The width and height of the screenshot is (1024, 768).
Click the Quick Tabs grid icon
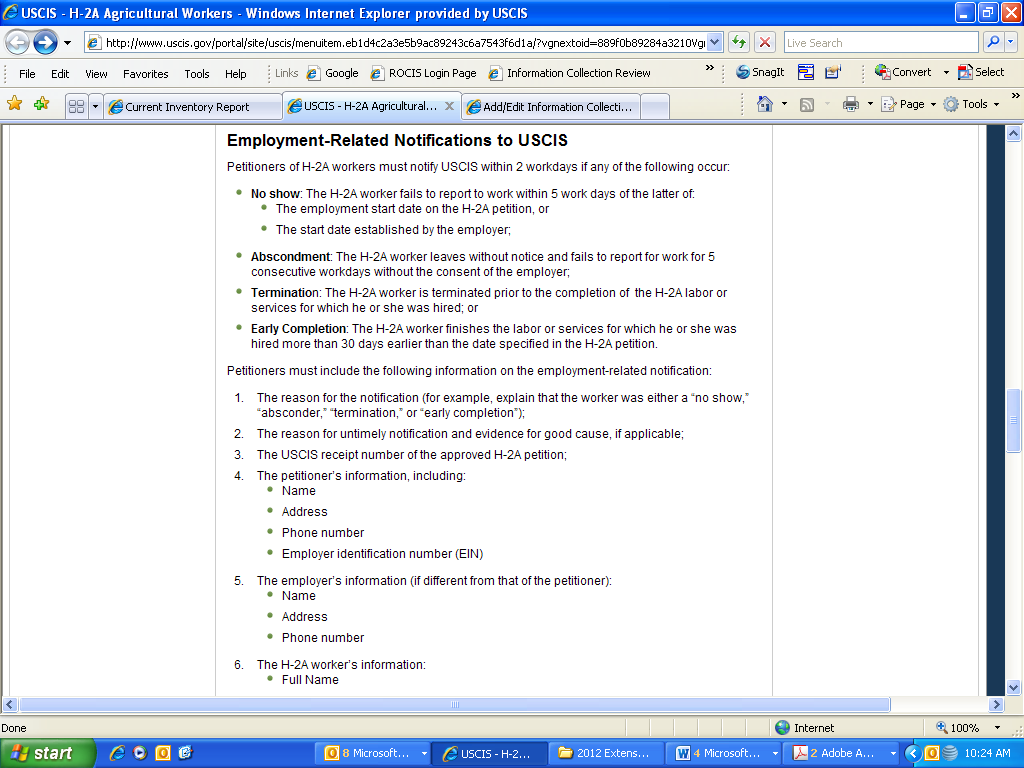76,106
